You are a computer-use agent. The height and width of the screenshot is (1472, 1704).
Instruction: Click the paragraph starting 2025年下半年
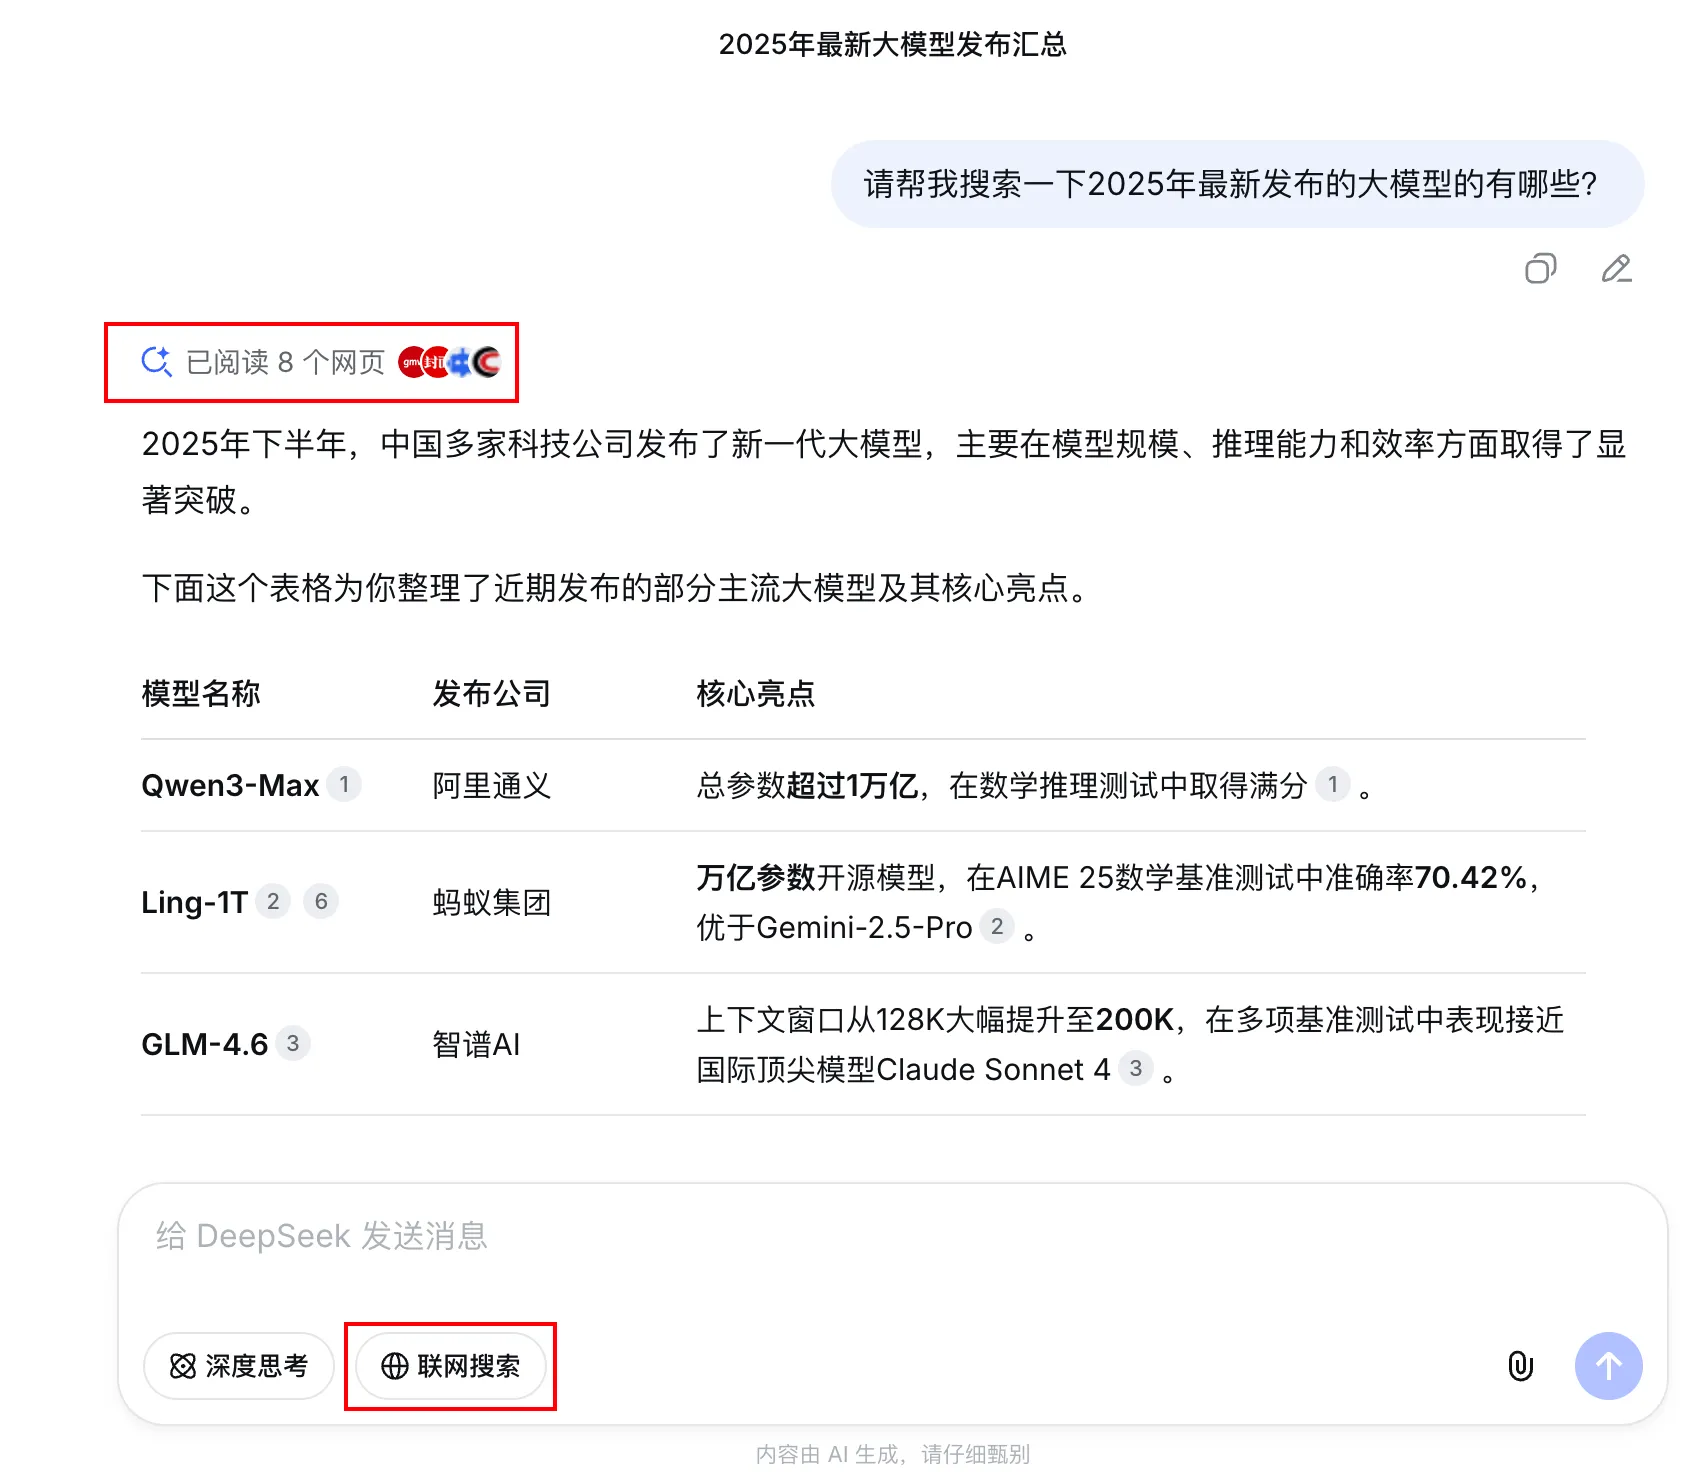[884, 471]
